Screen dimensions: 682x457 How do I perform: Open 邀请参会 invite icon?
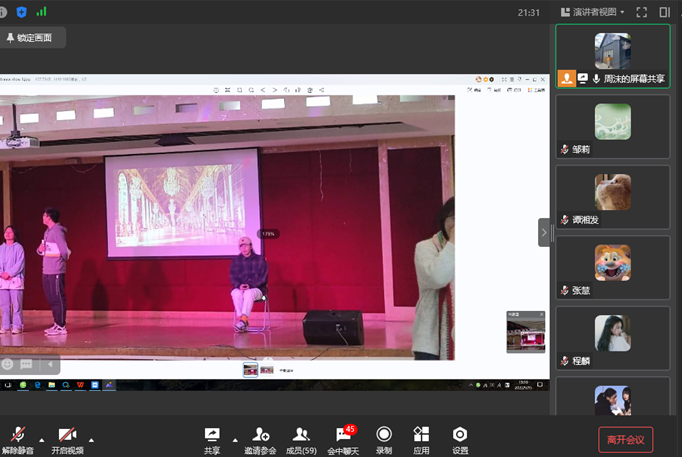click(x=260, y=435)
